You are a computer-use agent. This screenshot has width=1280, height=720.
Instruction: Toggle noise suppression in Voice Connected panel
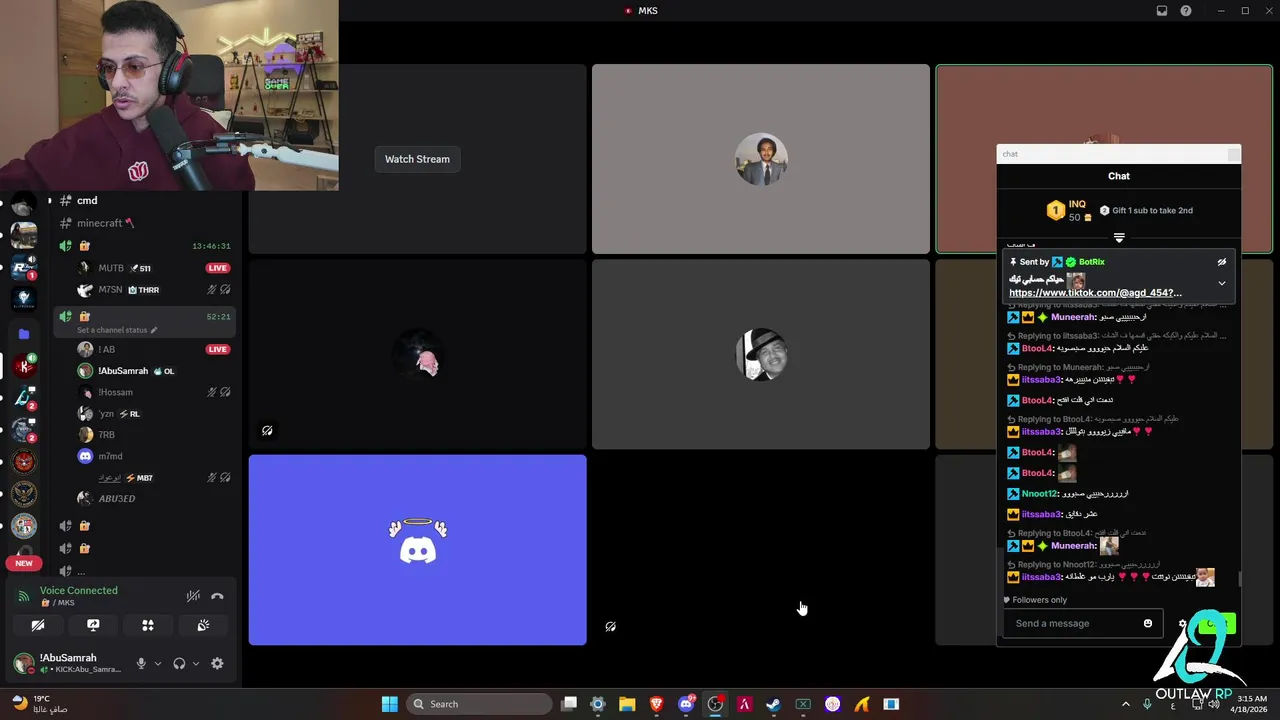(x=193, y=596)
